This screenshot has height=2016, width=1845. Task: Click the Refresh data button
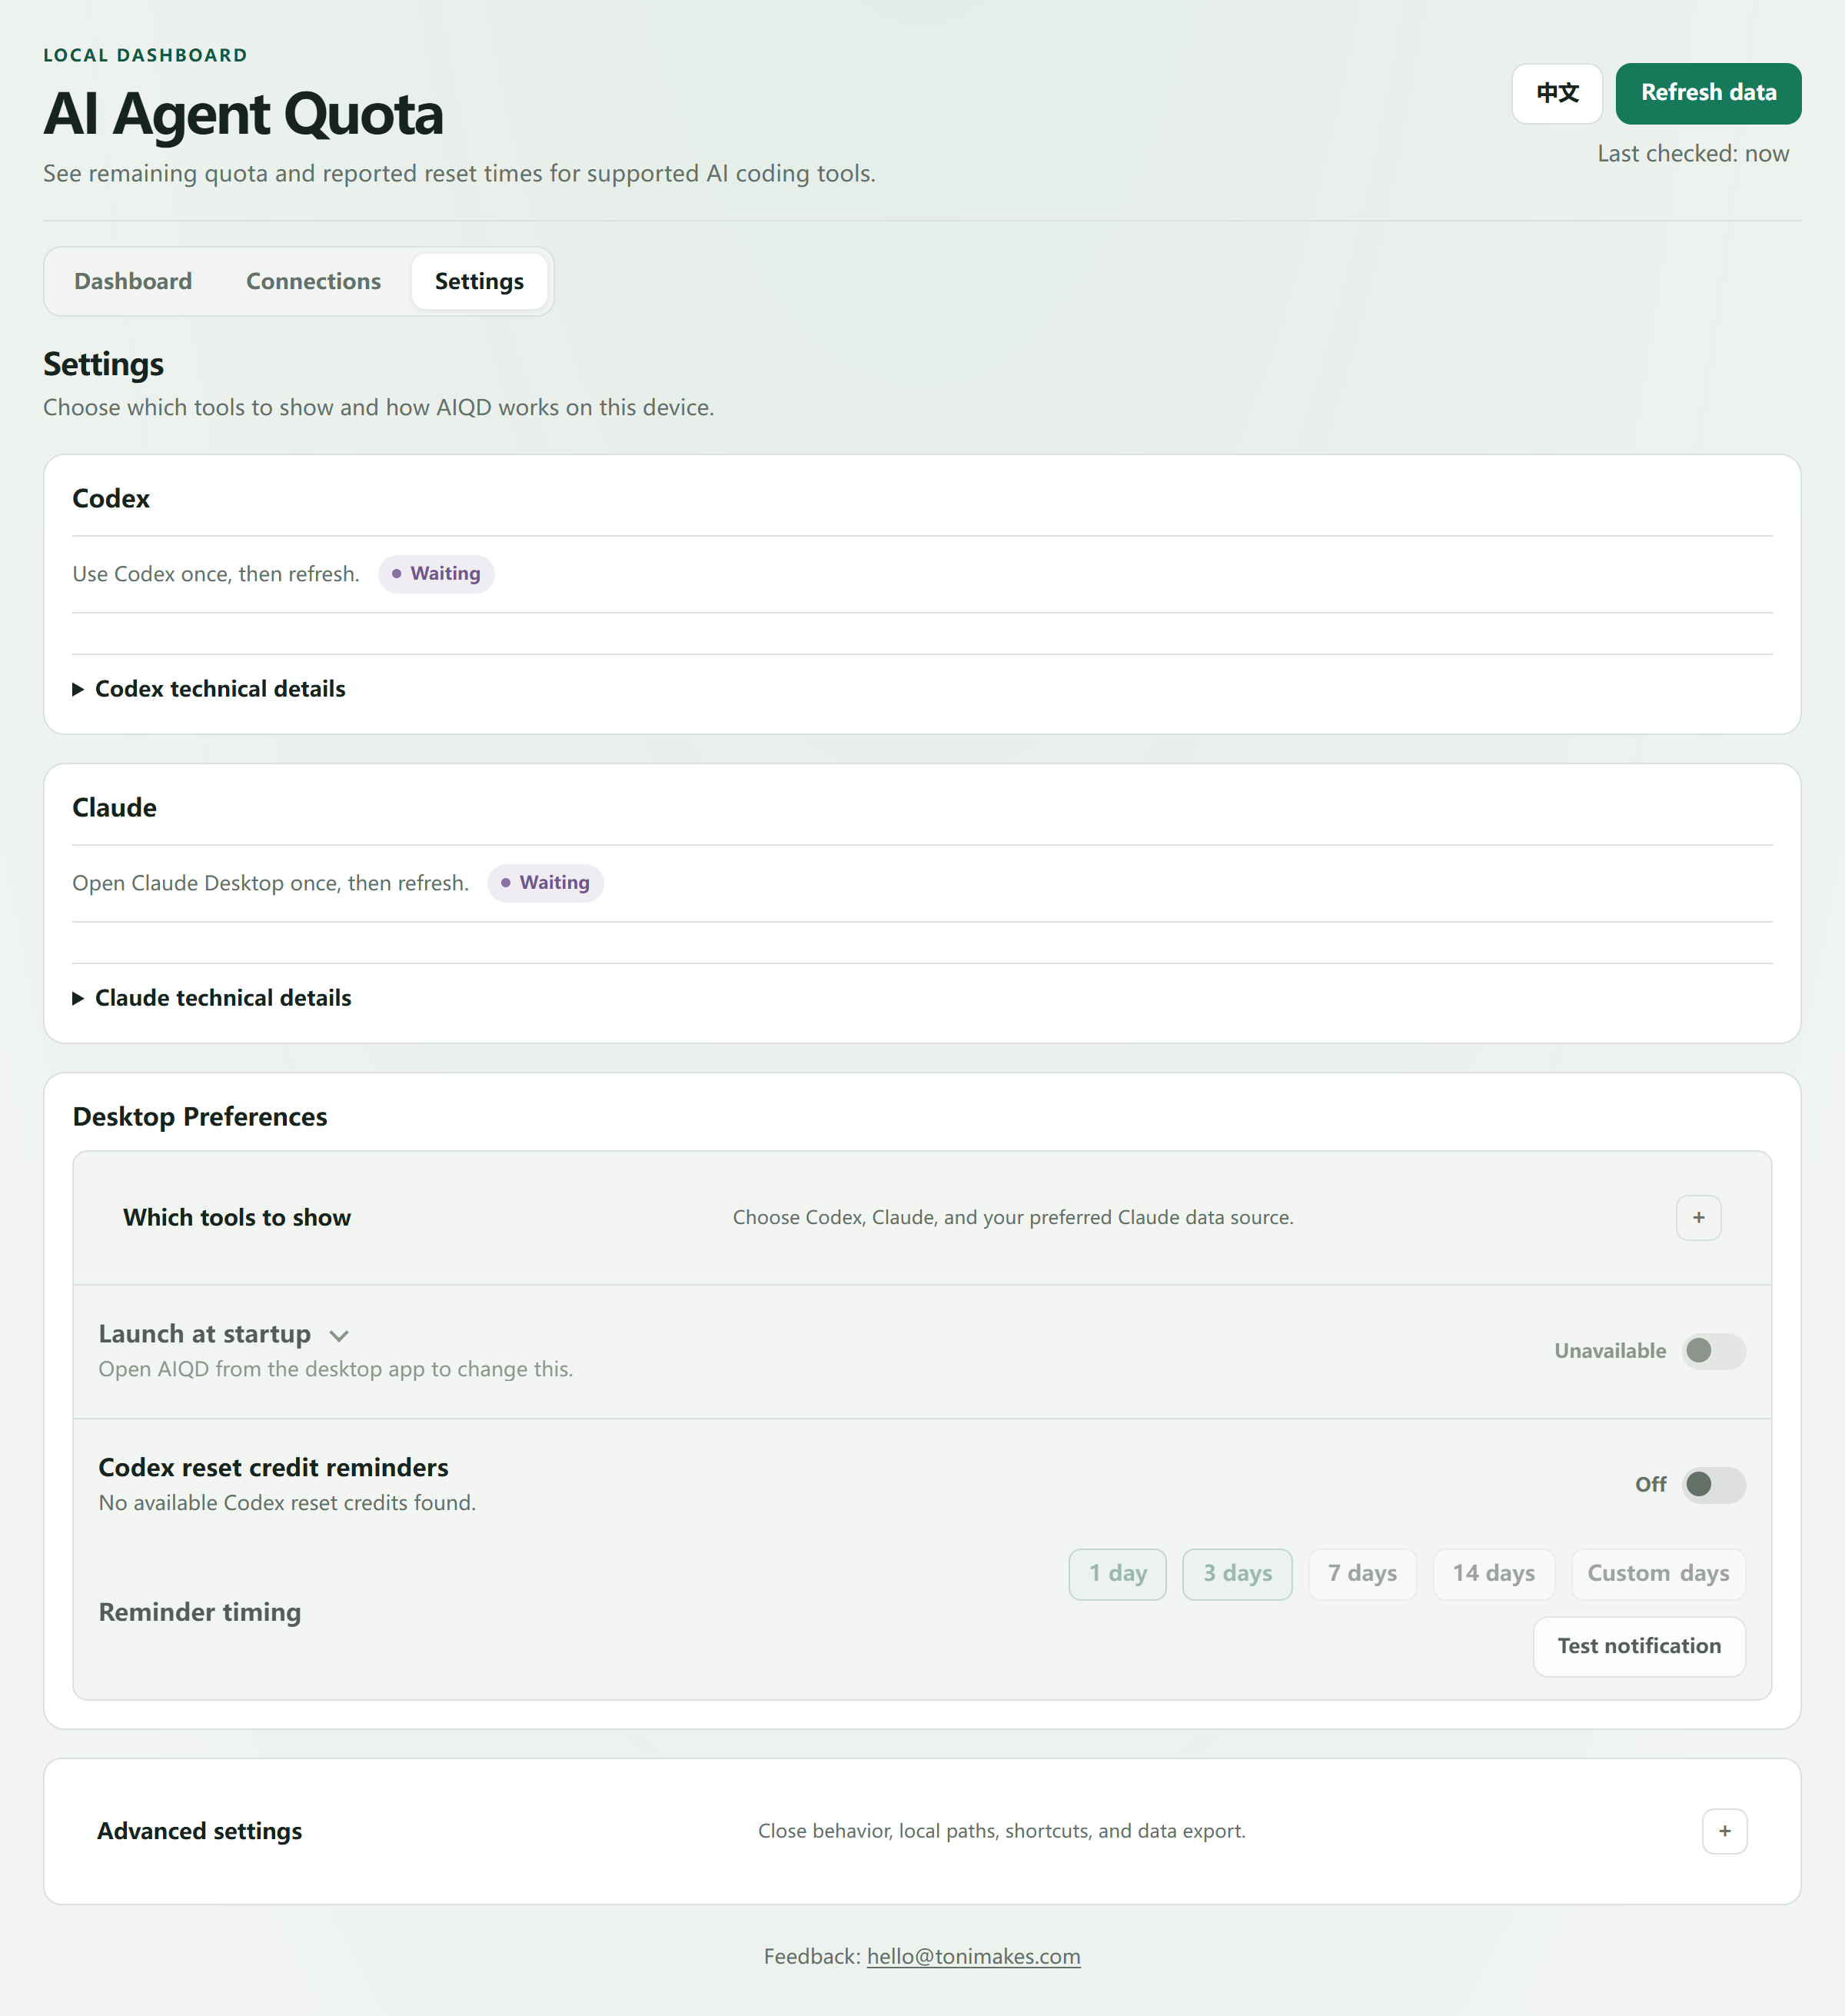1708,93
